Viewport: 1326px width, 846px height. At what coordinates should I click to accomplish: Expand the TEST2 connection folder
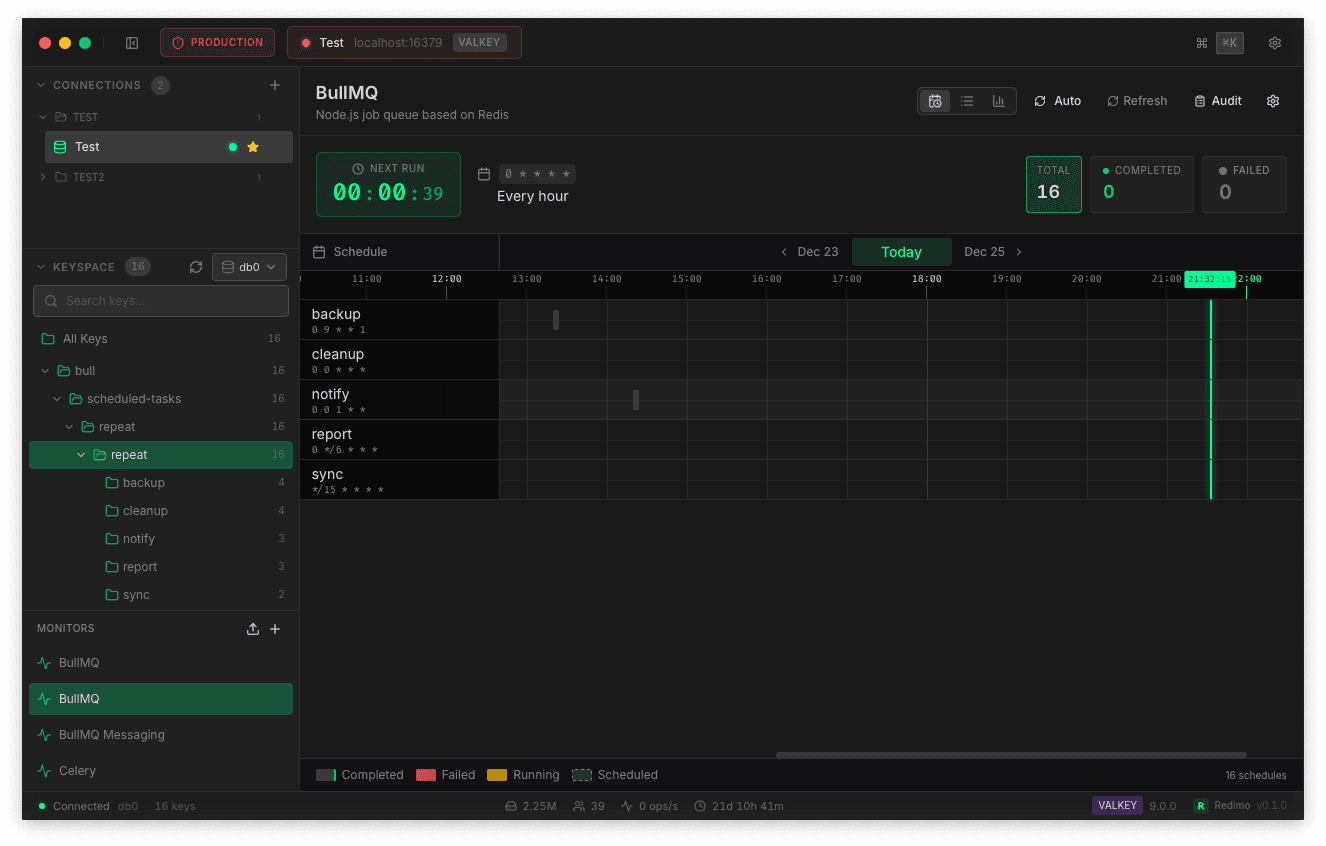[x=42, y=176]
